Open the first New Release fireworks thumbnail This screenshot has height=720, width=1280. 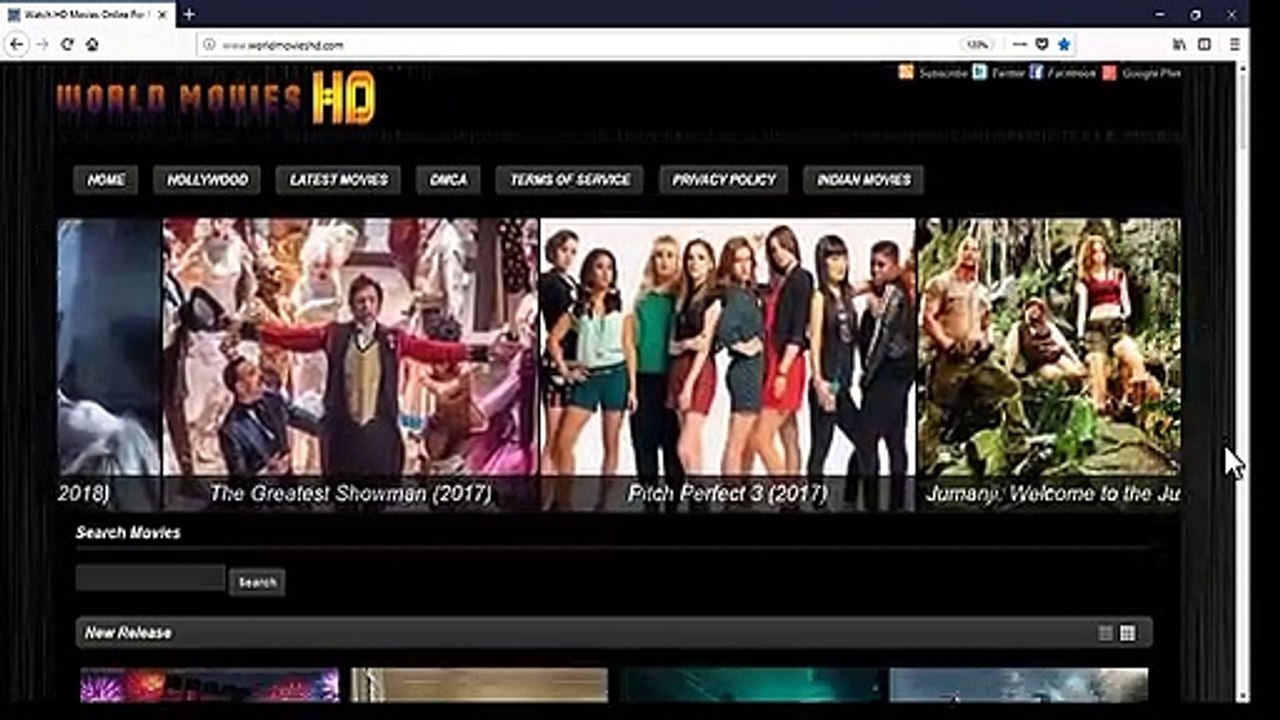click(209, 685)
